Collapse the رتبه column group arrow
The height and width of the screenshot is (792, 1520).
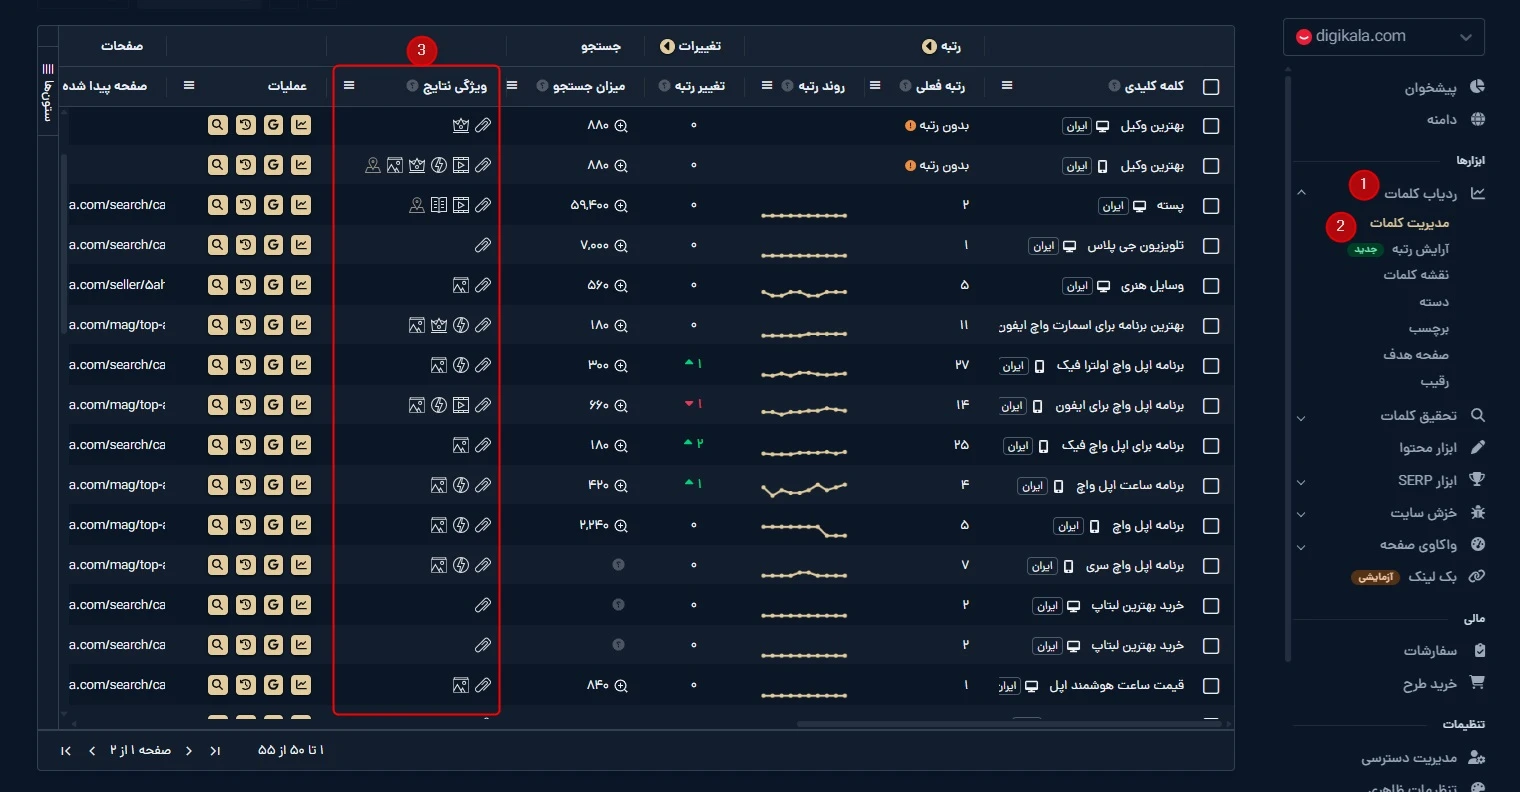[929, 47]
